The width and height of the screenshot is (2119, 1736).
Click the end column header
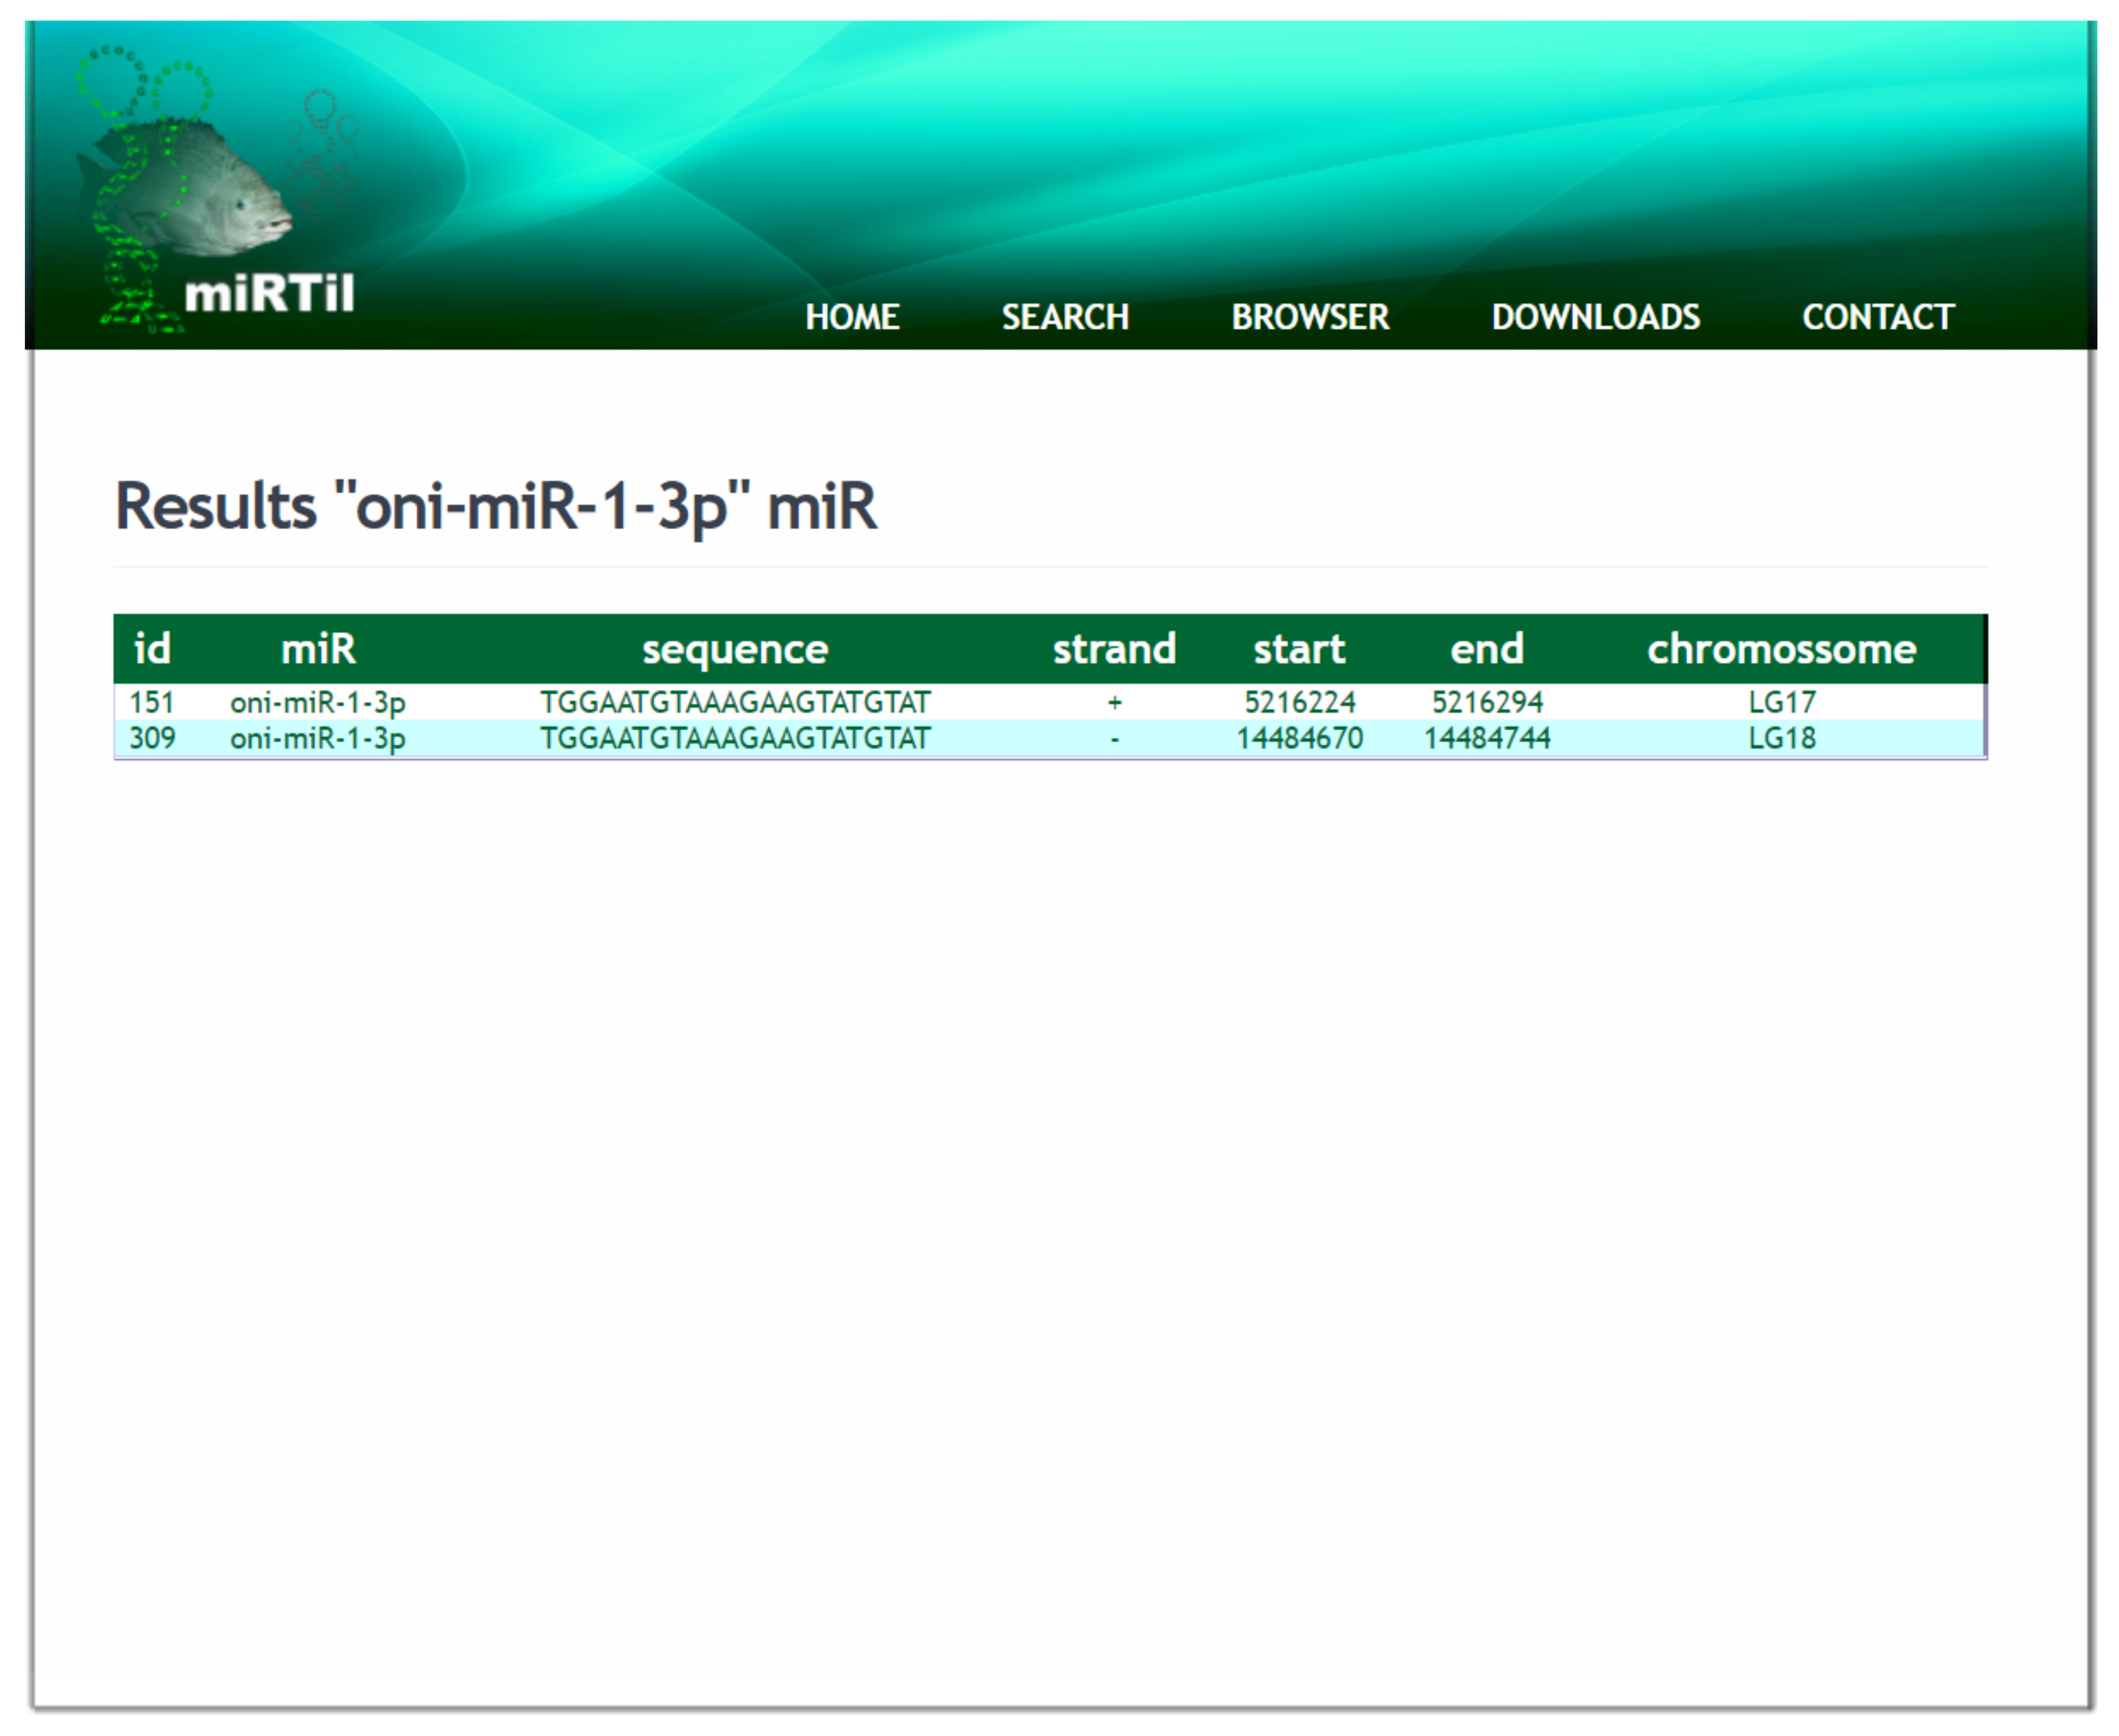point(1487,649)
